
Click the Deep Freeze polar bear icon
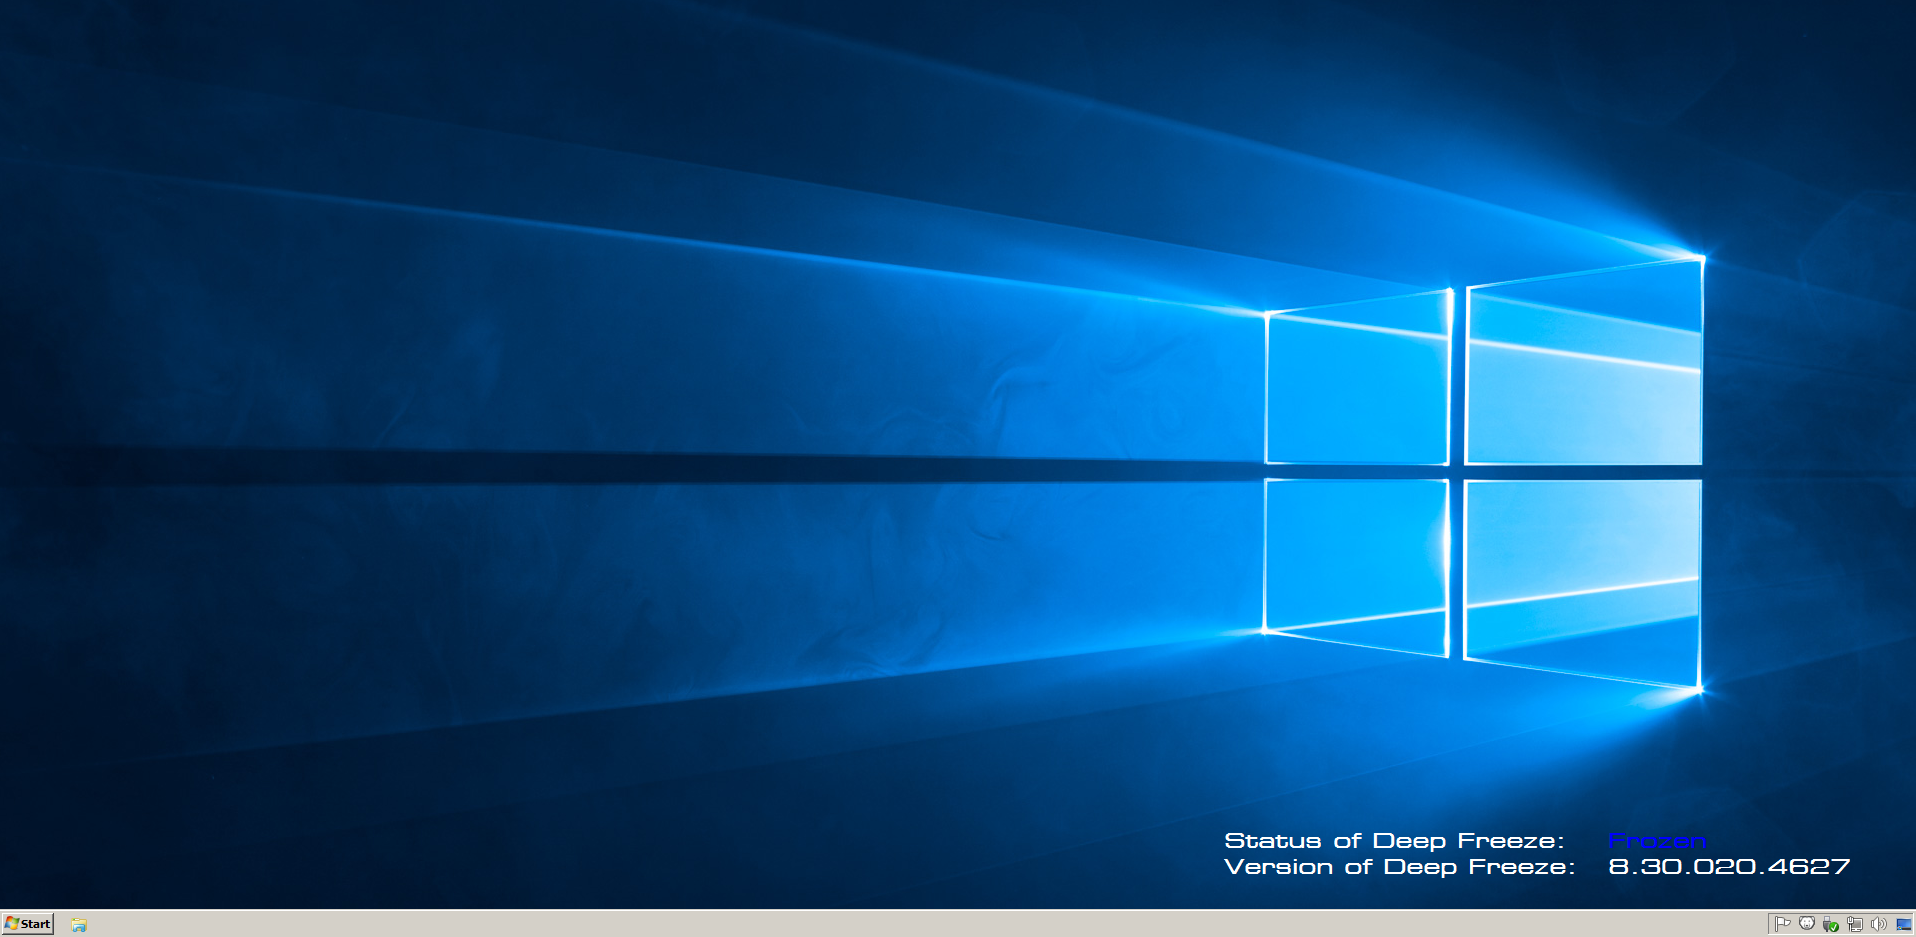(x=1806, y=924)
